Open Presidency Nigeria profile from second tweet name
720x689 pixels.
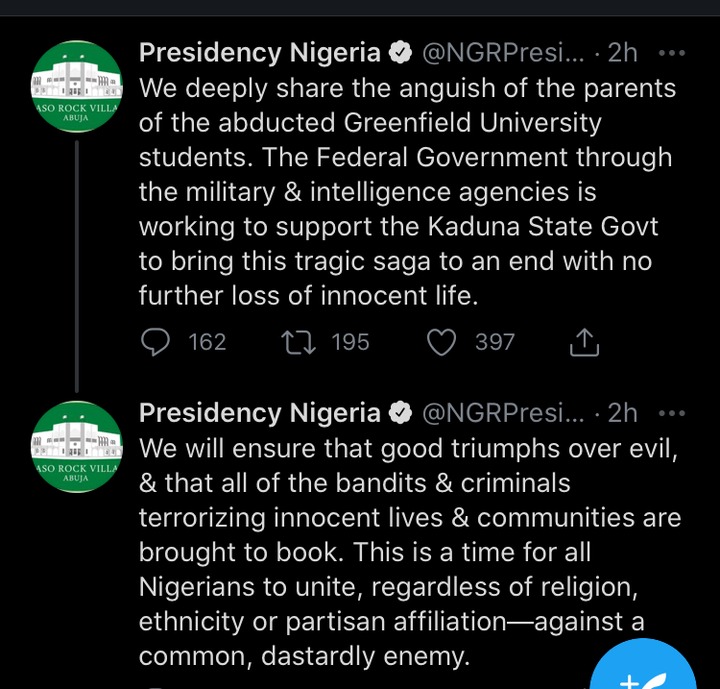[260, 413]
